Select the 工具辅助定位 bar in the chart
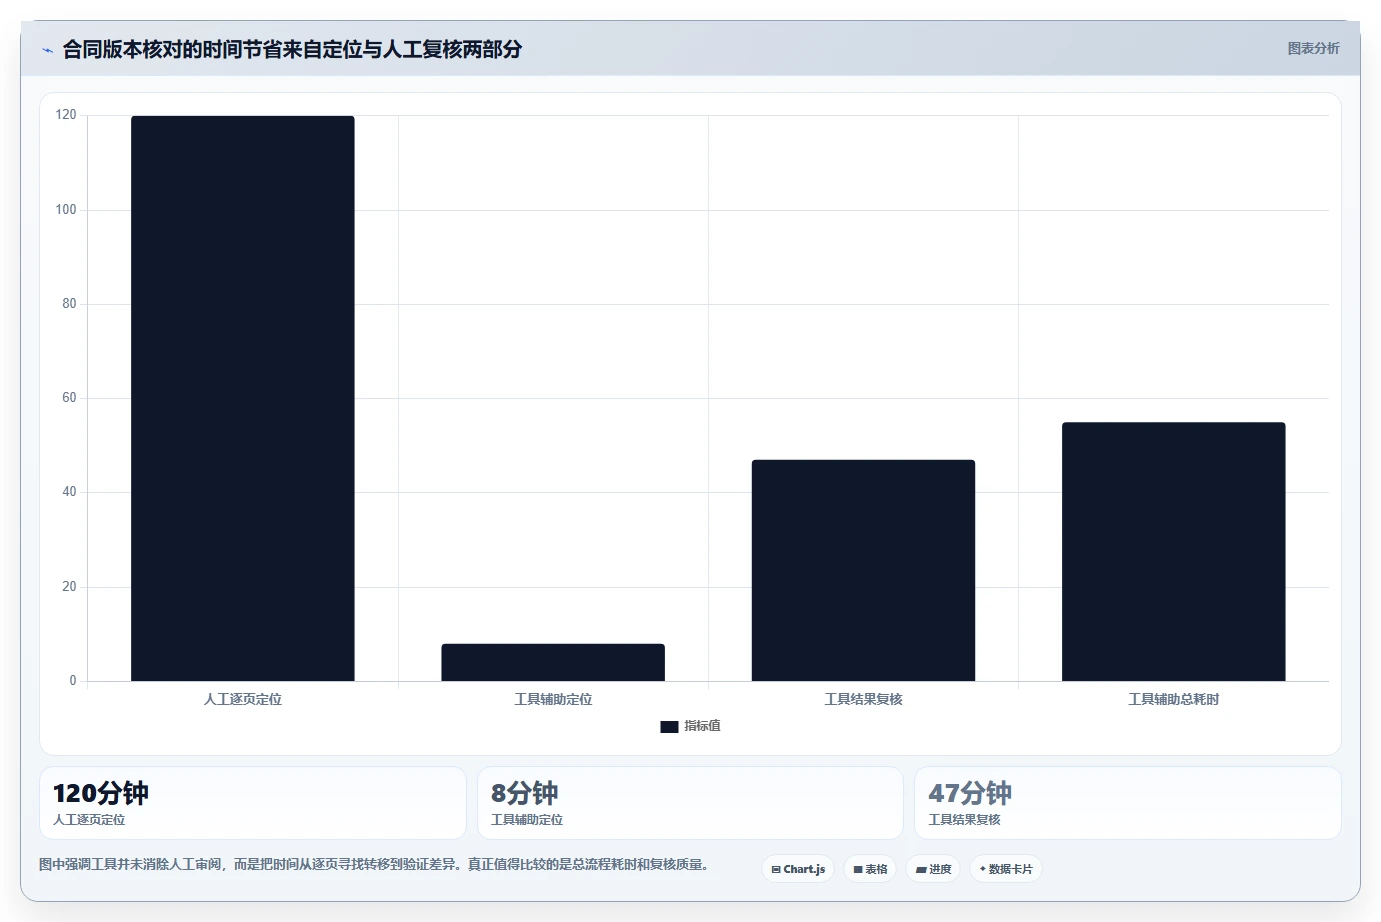Screen dimensions: 1381x922 click(553, 662)
